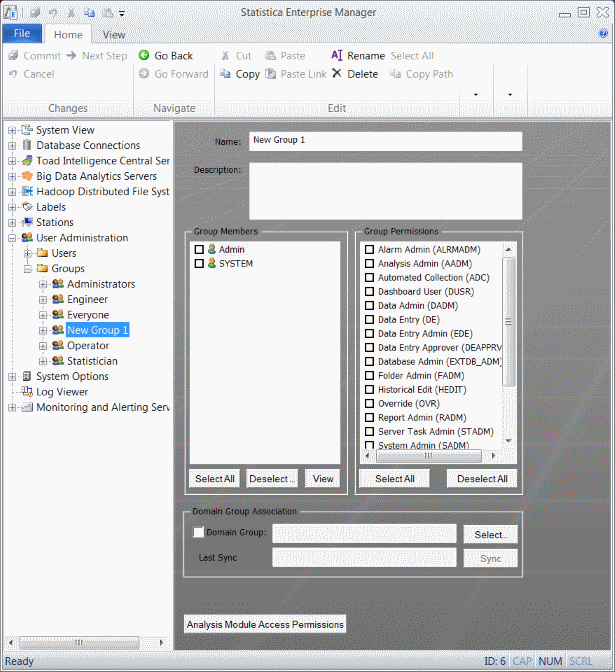Click the Rename icon in ribbon
Viewport: 615px width, 672px height.
337,56
